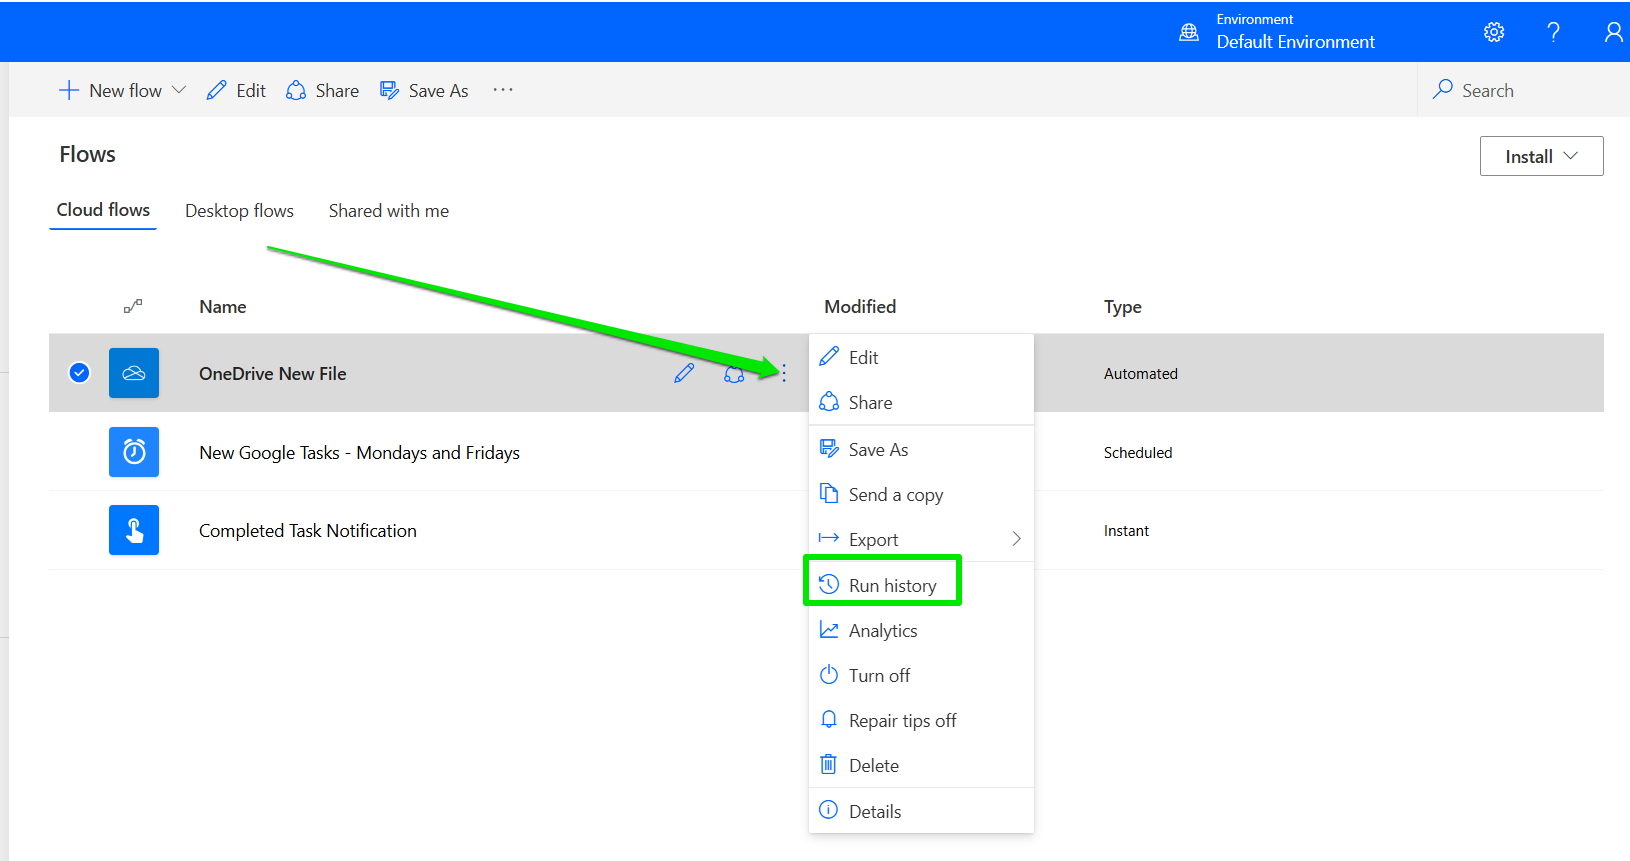Click the OneDrive cloud flow icon
The width and height of the screenshot is (1630, 861).
pos(134,373)
